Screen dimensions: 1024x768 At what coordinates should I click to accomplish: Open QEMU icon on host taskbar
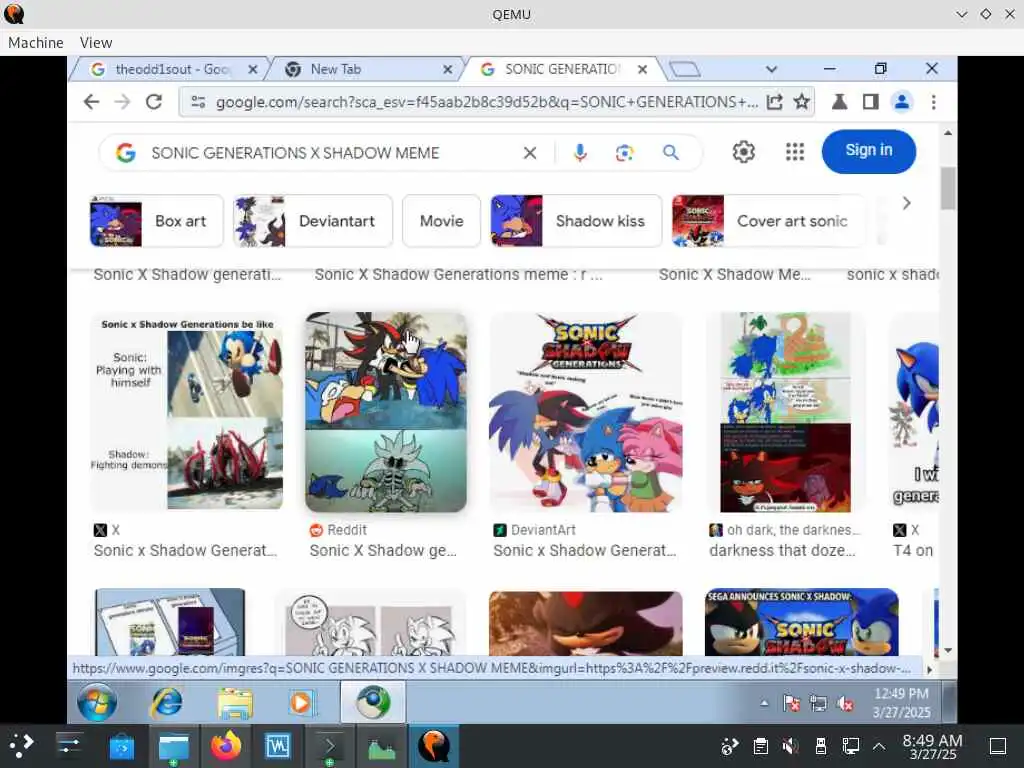pos(434,746)
